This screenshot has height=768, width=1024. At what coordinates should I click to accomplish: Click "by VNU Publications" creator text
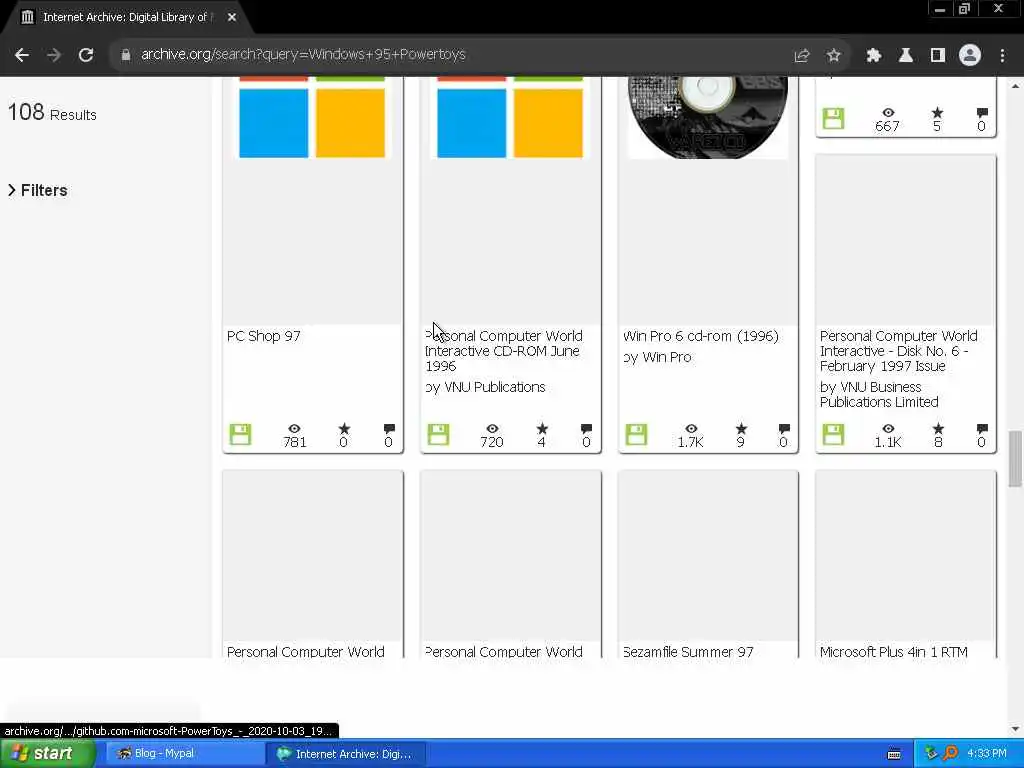pos(485,387)
